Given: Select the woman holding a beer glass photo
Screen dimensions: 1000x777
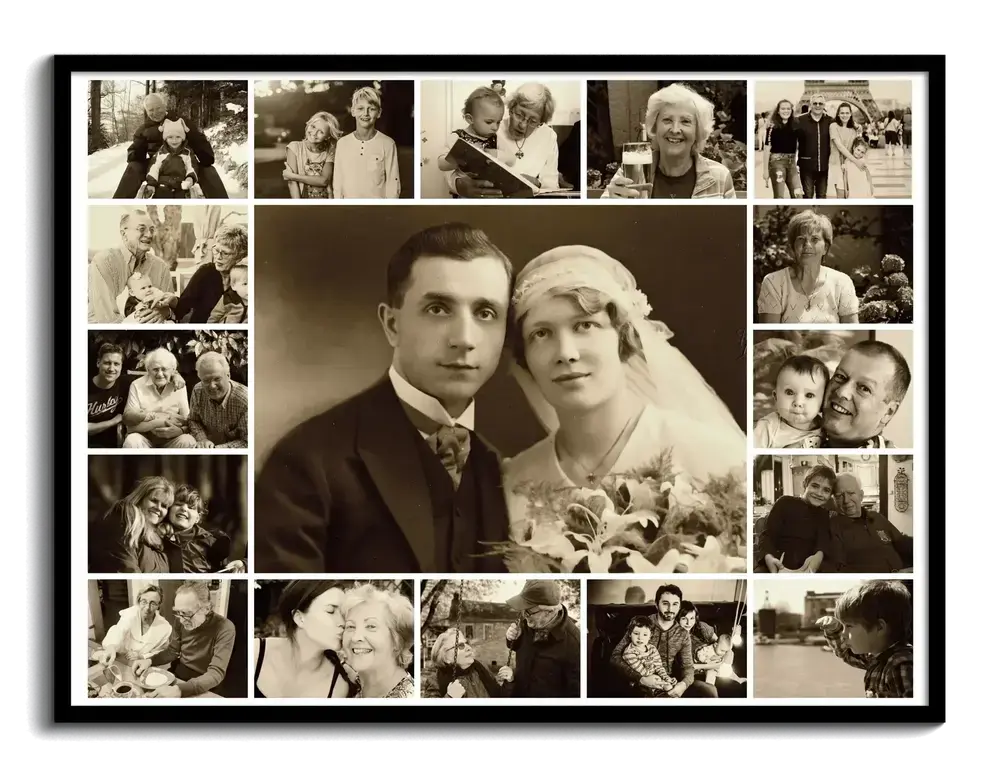Looking at the screenshot, I should click(x=667, y=139).
